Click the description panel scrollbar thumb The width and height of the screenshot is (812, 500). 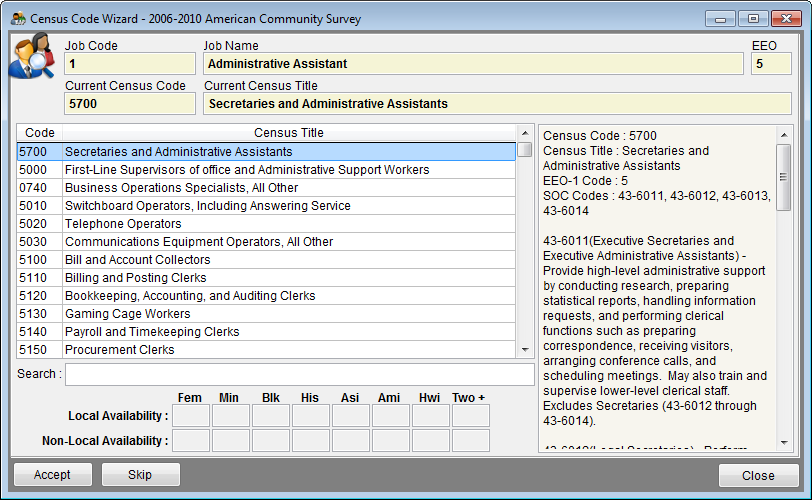784,177
